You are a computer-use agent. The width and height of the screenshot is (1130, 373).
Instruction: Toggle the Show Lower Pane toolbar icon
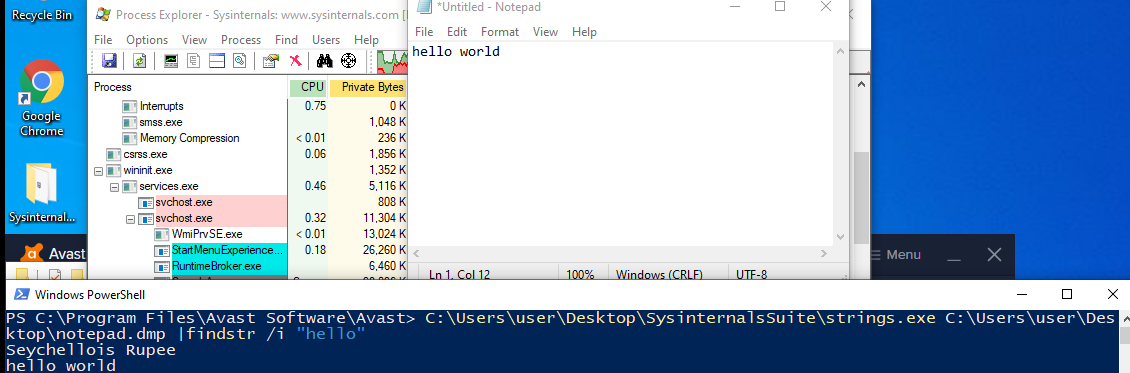click(217, 60)
